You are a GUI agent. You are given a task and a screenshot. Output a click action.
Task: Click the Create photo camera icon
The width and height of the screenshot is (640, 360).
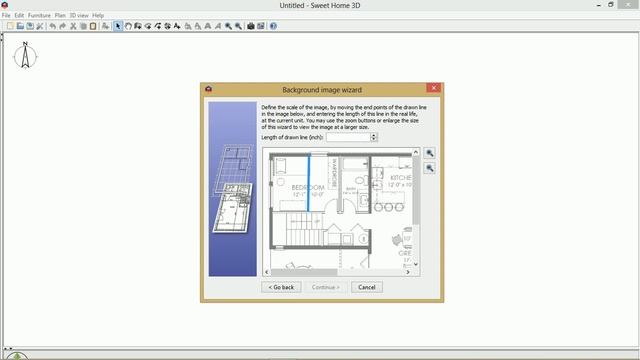coord(251,26)
